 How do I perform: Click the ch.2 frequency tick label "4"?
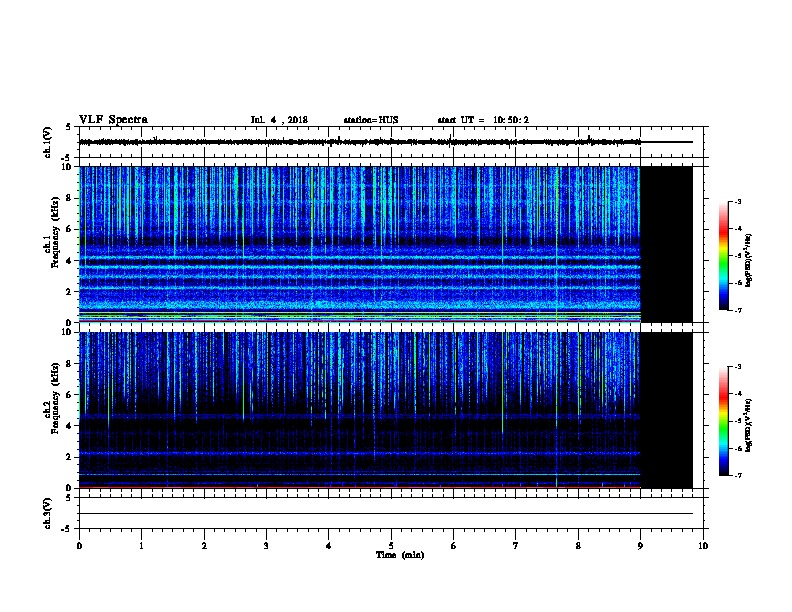click(x=70, y=426)
